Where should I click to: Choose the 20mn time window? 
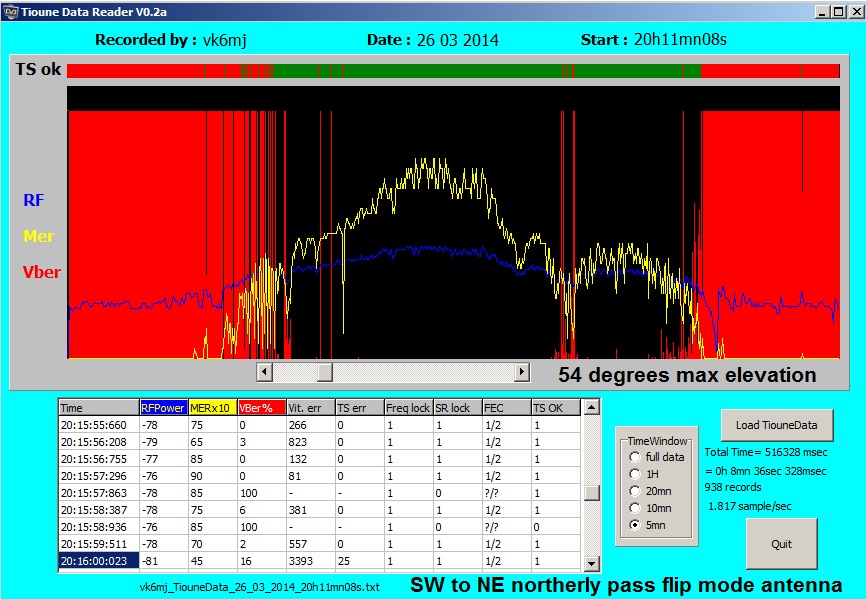(635, 491)
